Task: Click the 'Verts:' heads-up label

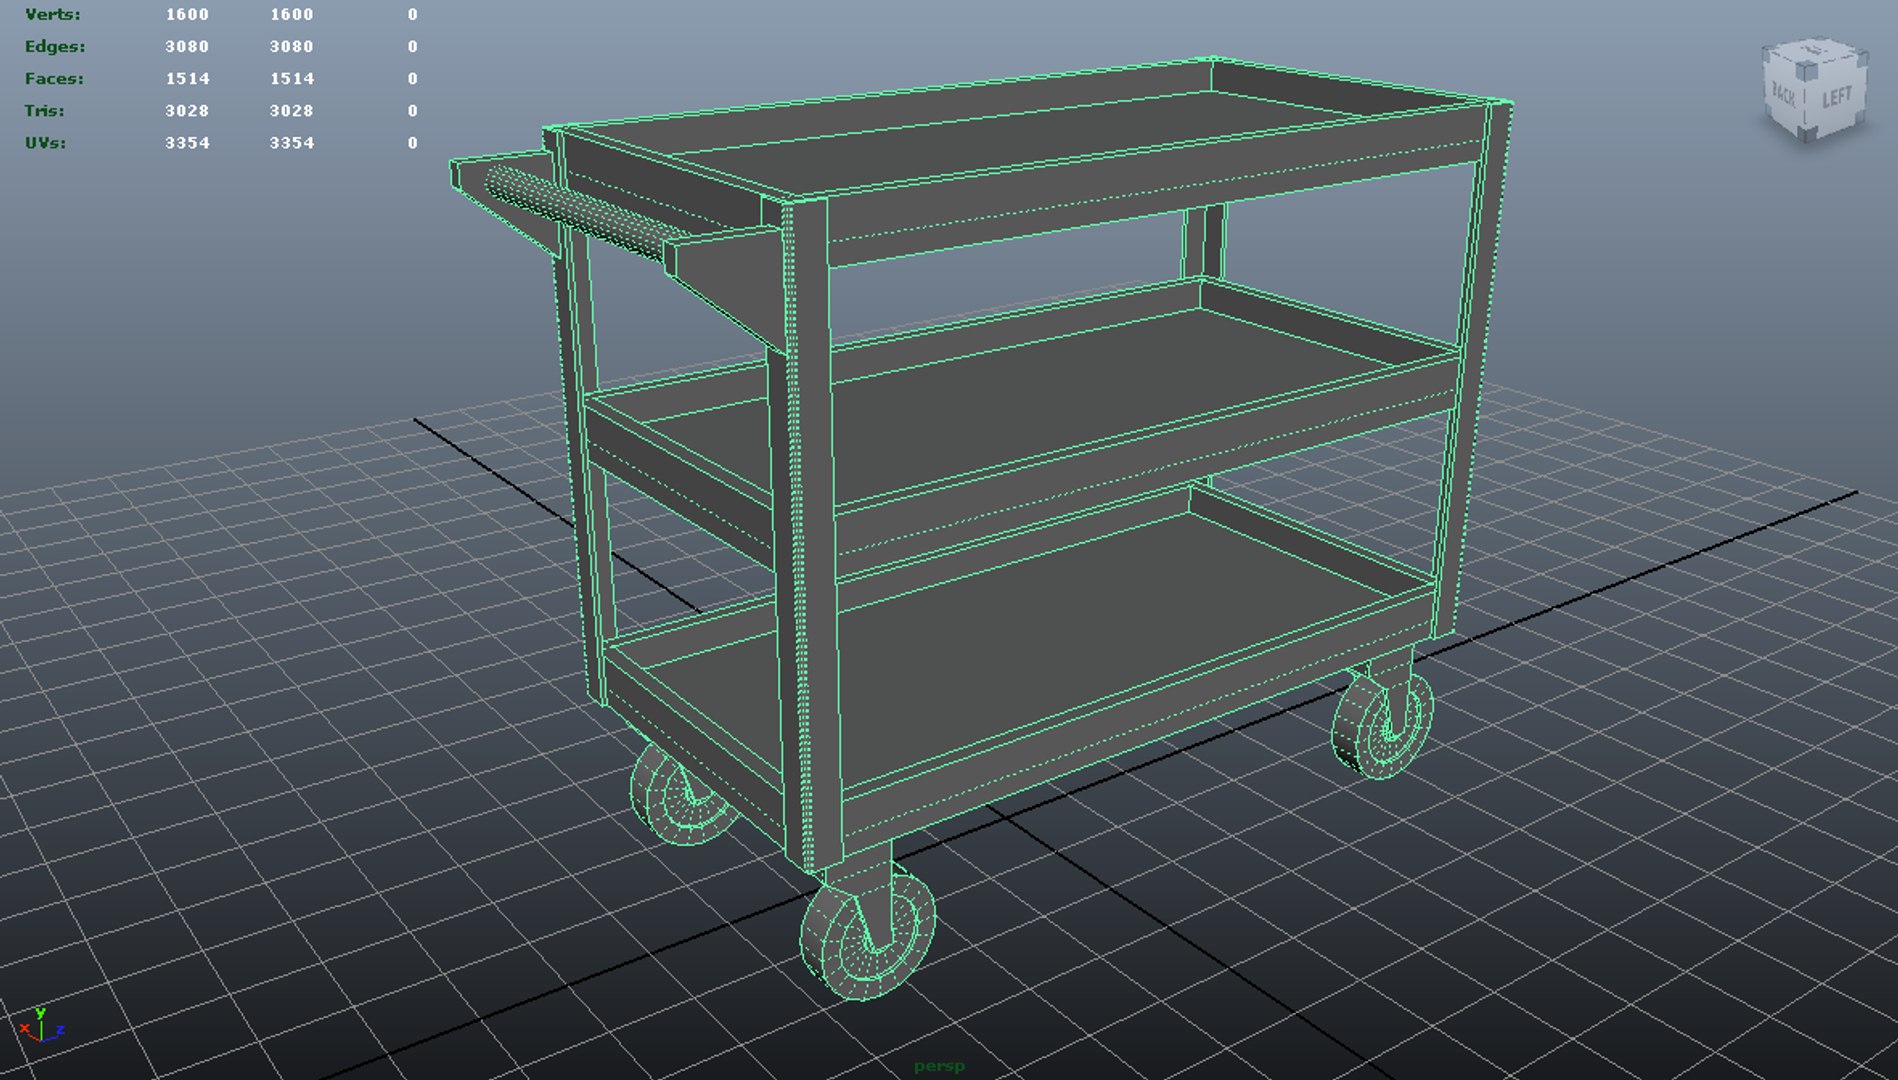Action: tap(53, 14)
